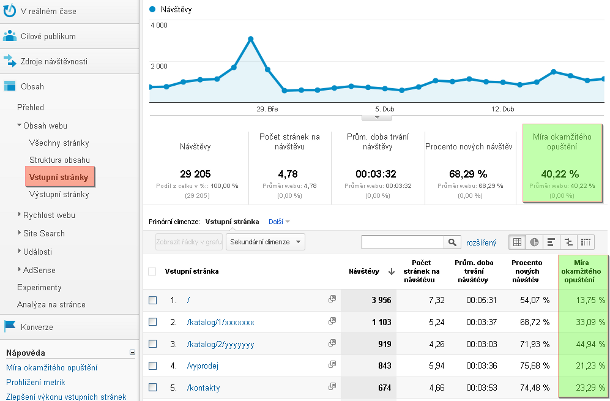Check the /vyprodej row checkbox
610x401 pixels.
[153, 366]
